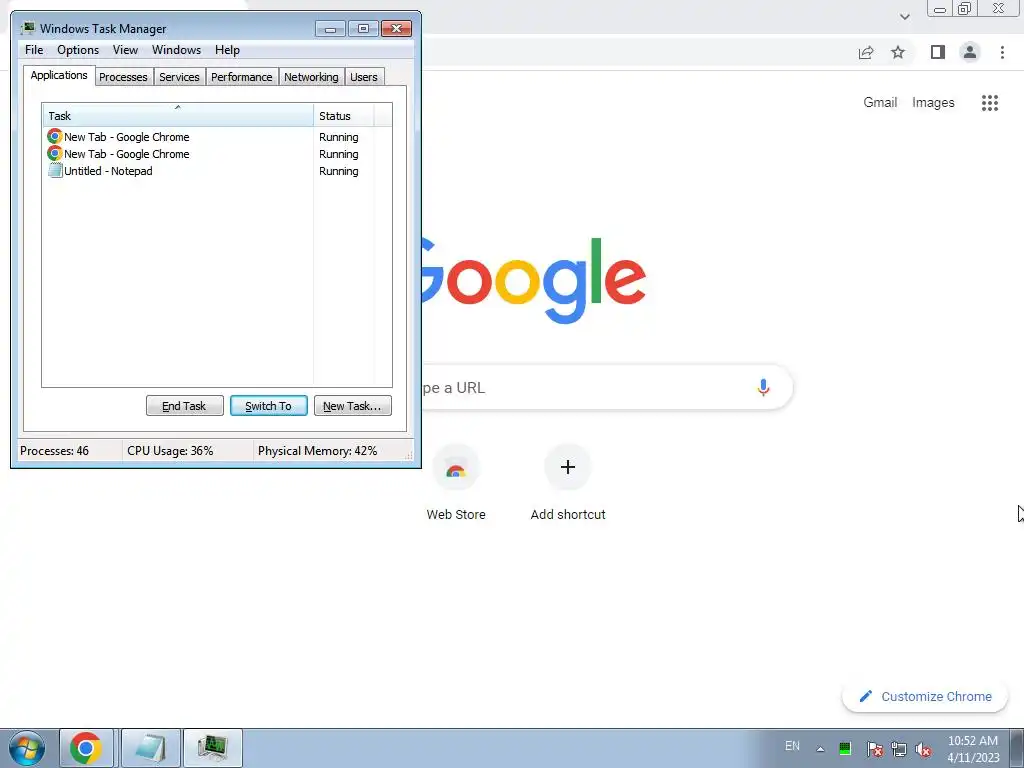Open the Web Store shortcut icon
This screenshot has height=768, width=1024.
(456, 467)
